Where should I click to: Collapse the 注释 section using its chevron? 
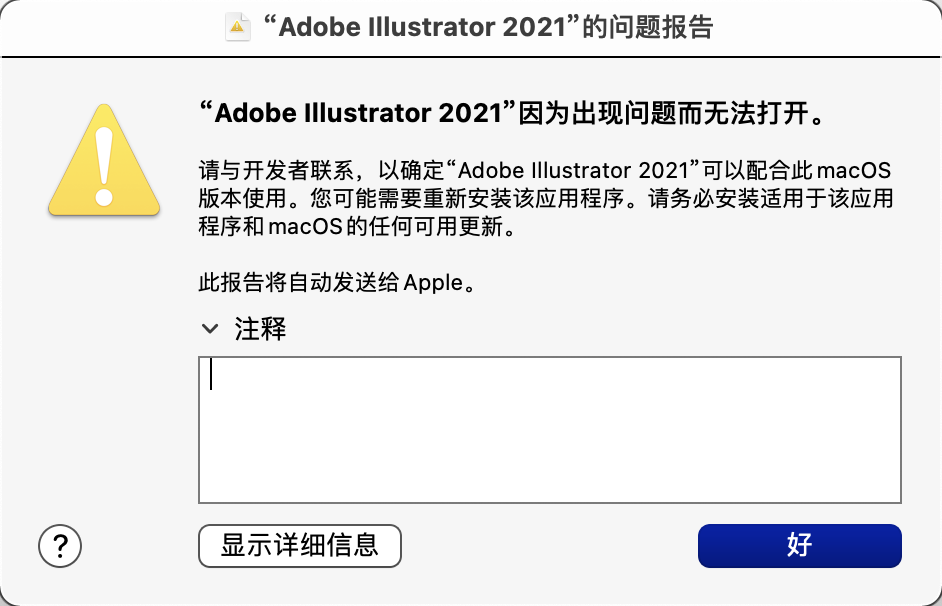(210, 329)
